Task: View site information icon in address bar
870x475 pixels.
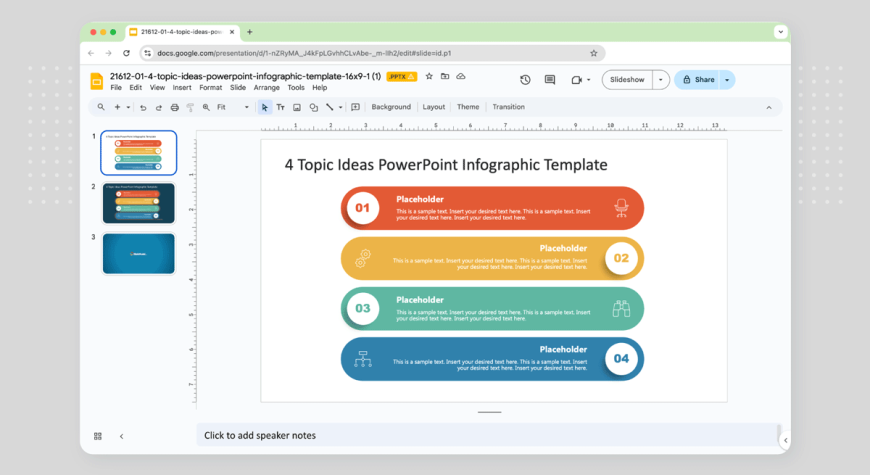Action: [x=148, y=53]
